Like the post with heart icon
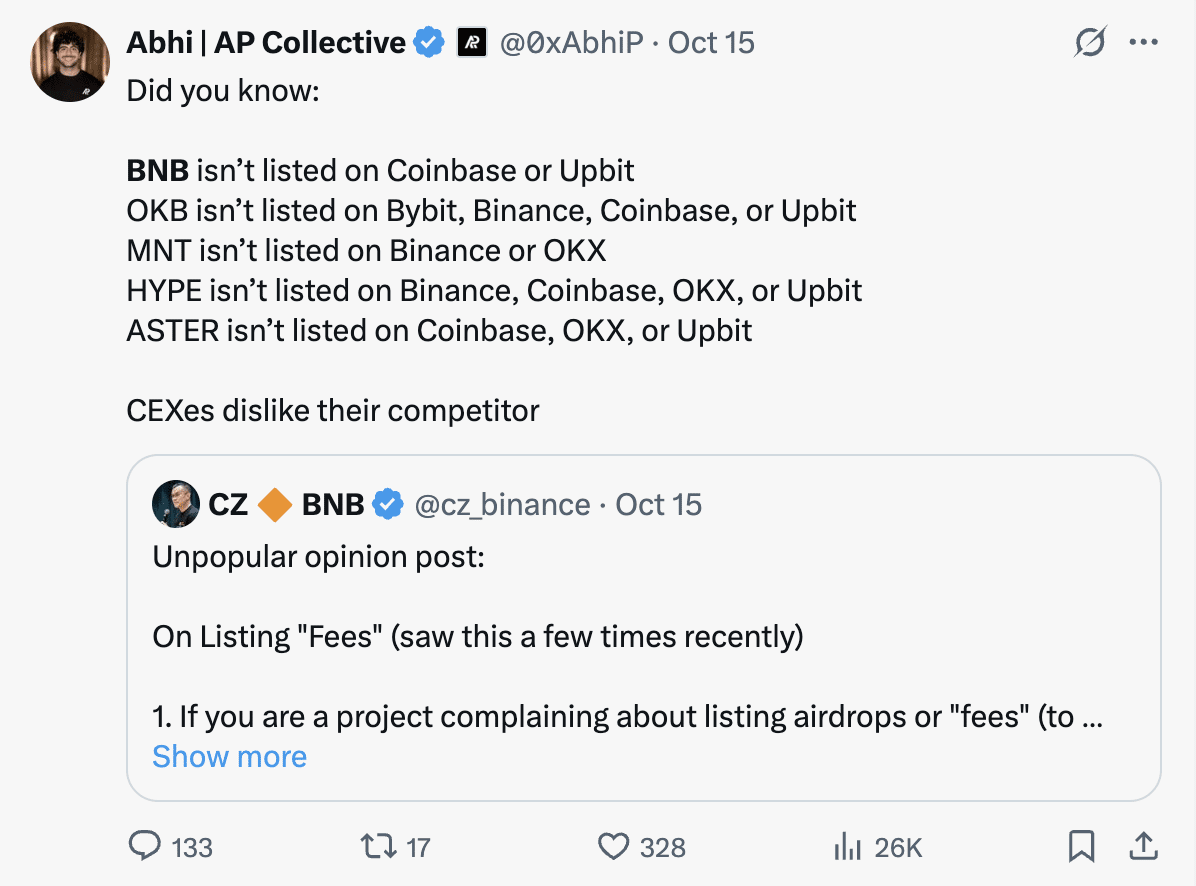This screenshot has width=1196, height=886. (x=612, y=847)
